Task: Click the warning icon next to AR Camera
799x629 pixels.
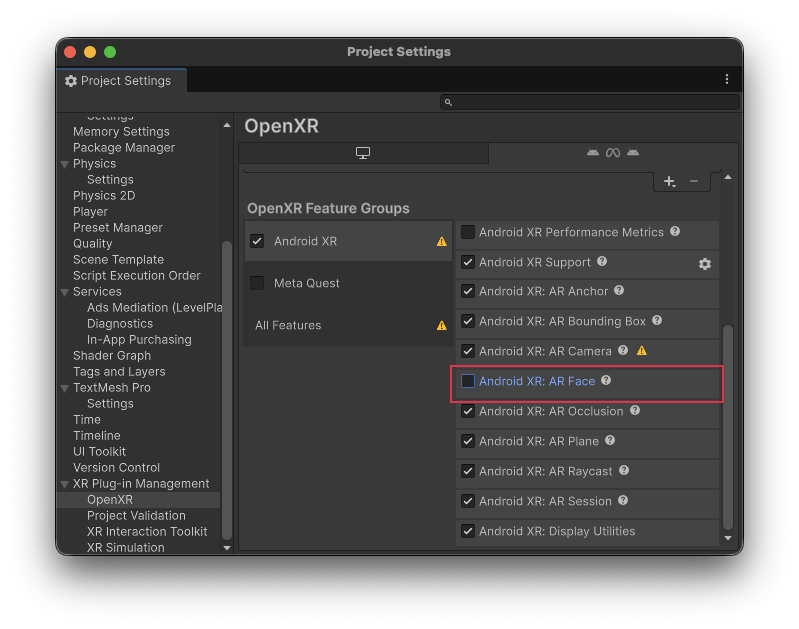Action: (642, 351)
